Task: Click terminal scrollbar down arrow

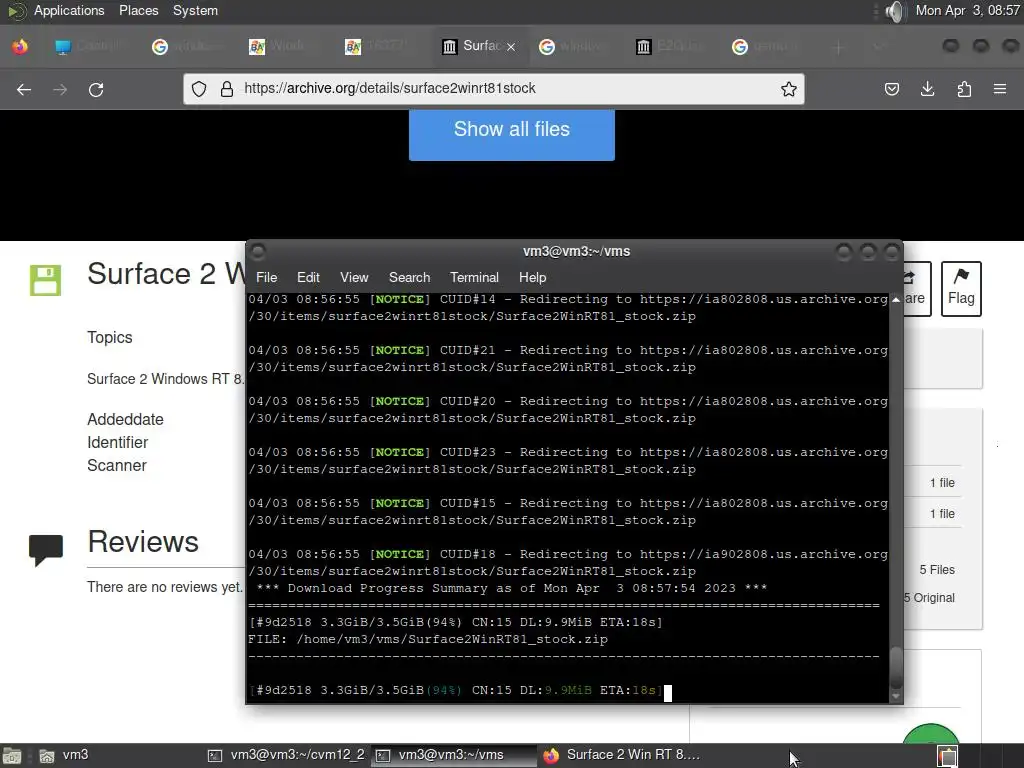Action: (x=896, y=697)
